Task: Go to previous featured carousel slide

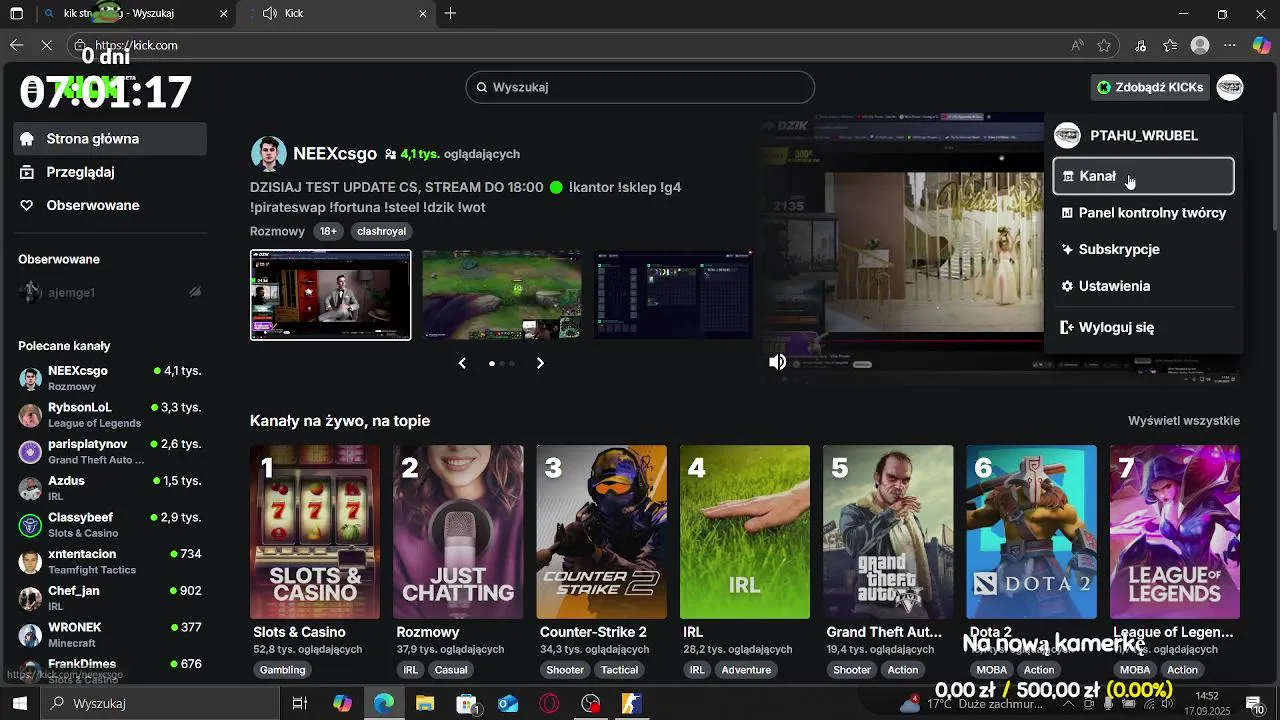Action: click(462, 363)
